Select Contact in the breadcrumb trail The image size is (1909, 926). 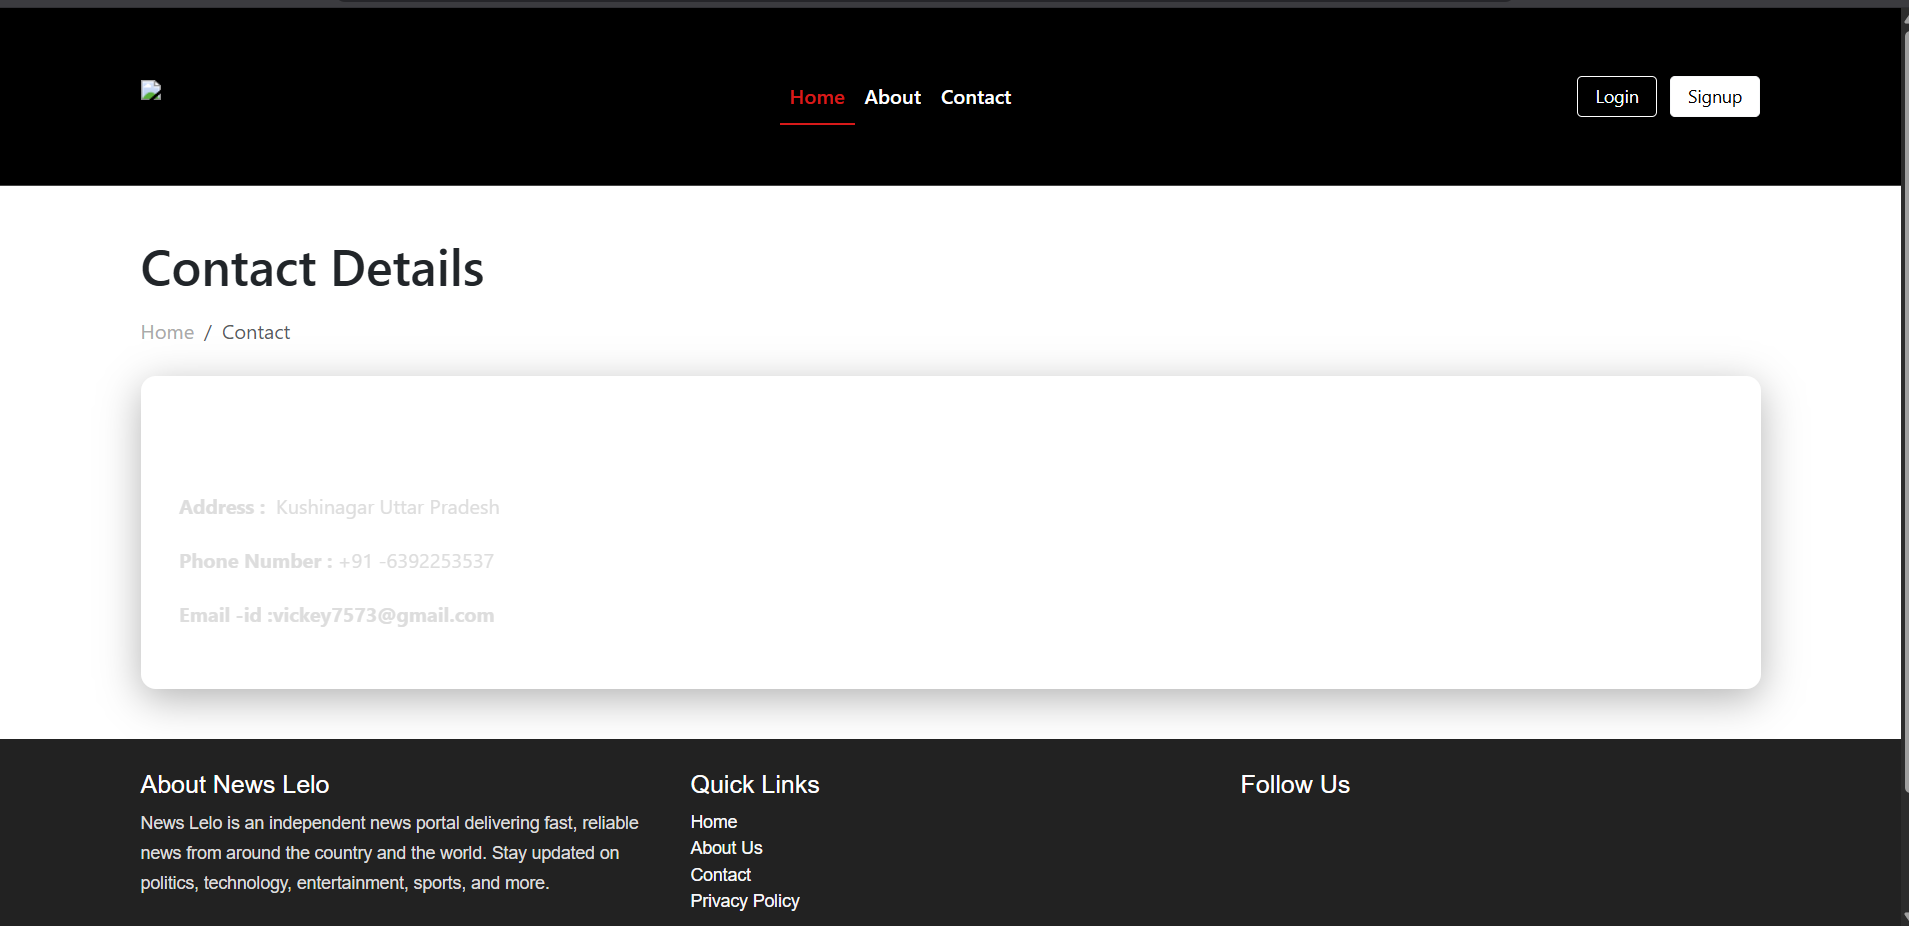pyautogui.click(x=255, y=331)
